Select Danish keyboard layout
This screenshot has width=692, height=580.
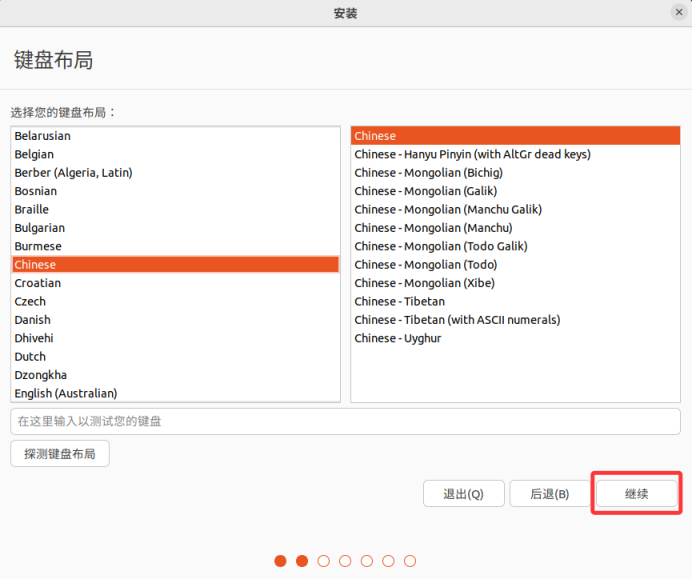coord(175,320)
